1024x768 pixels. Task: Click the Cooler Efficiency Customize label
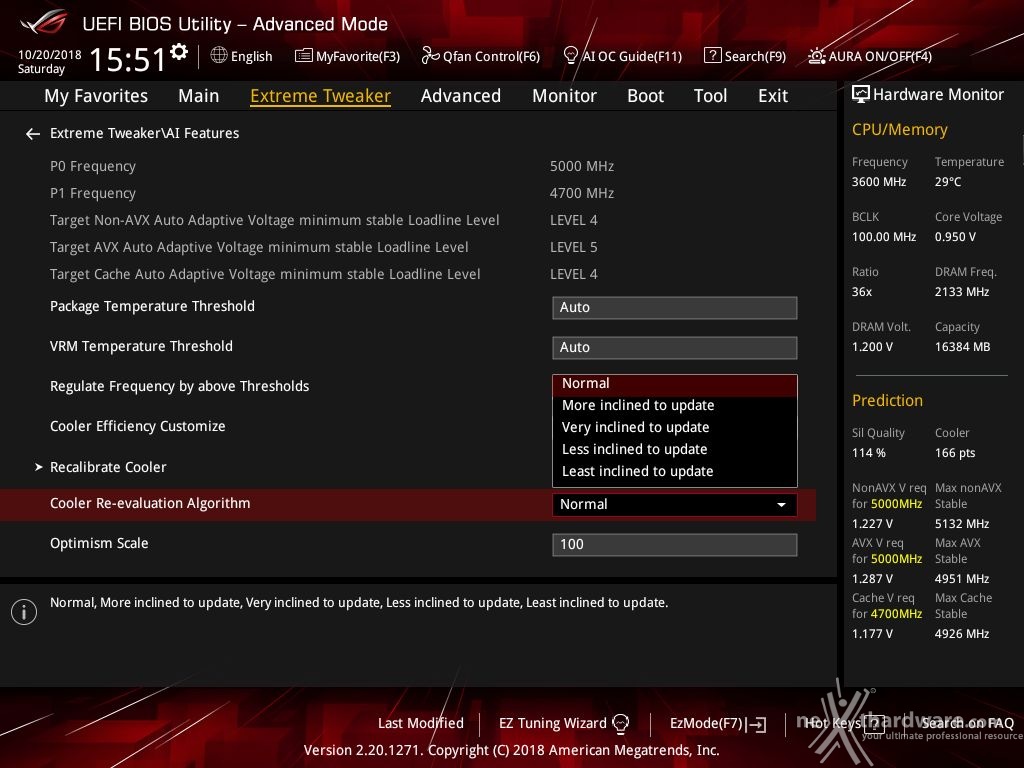(x=138, y=426)
